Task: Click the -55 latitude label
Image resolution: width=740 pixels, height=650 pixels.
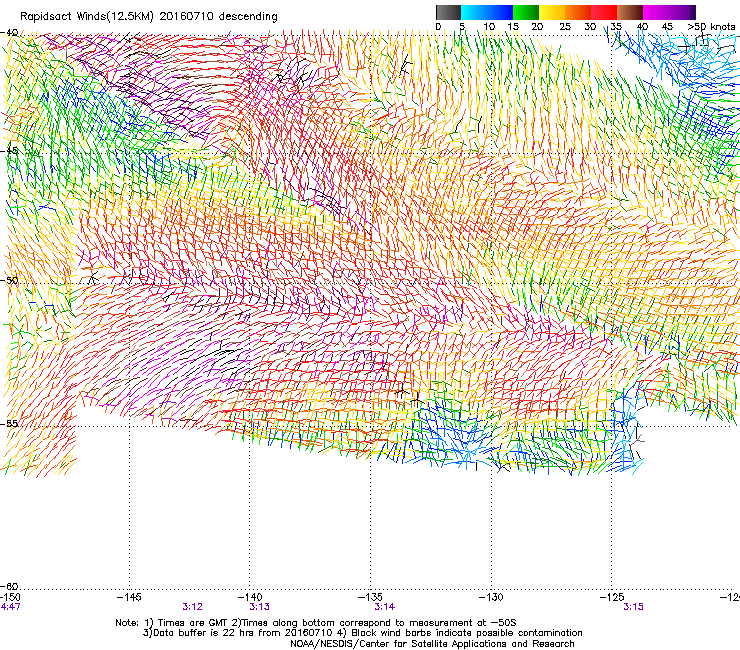Action: (9, 423)
